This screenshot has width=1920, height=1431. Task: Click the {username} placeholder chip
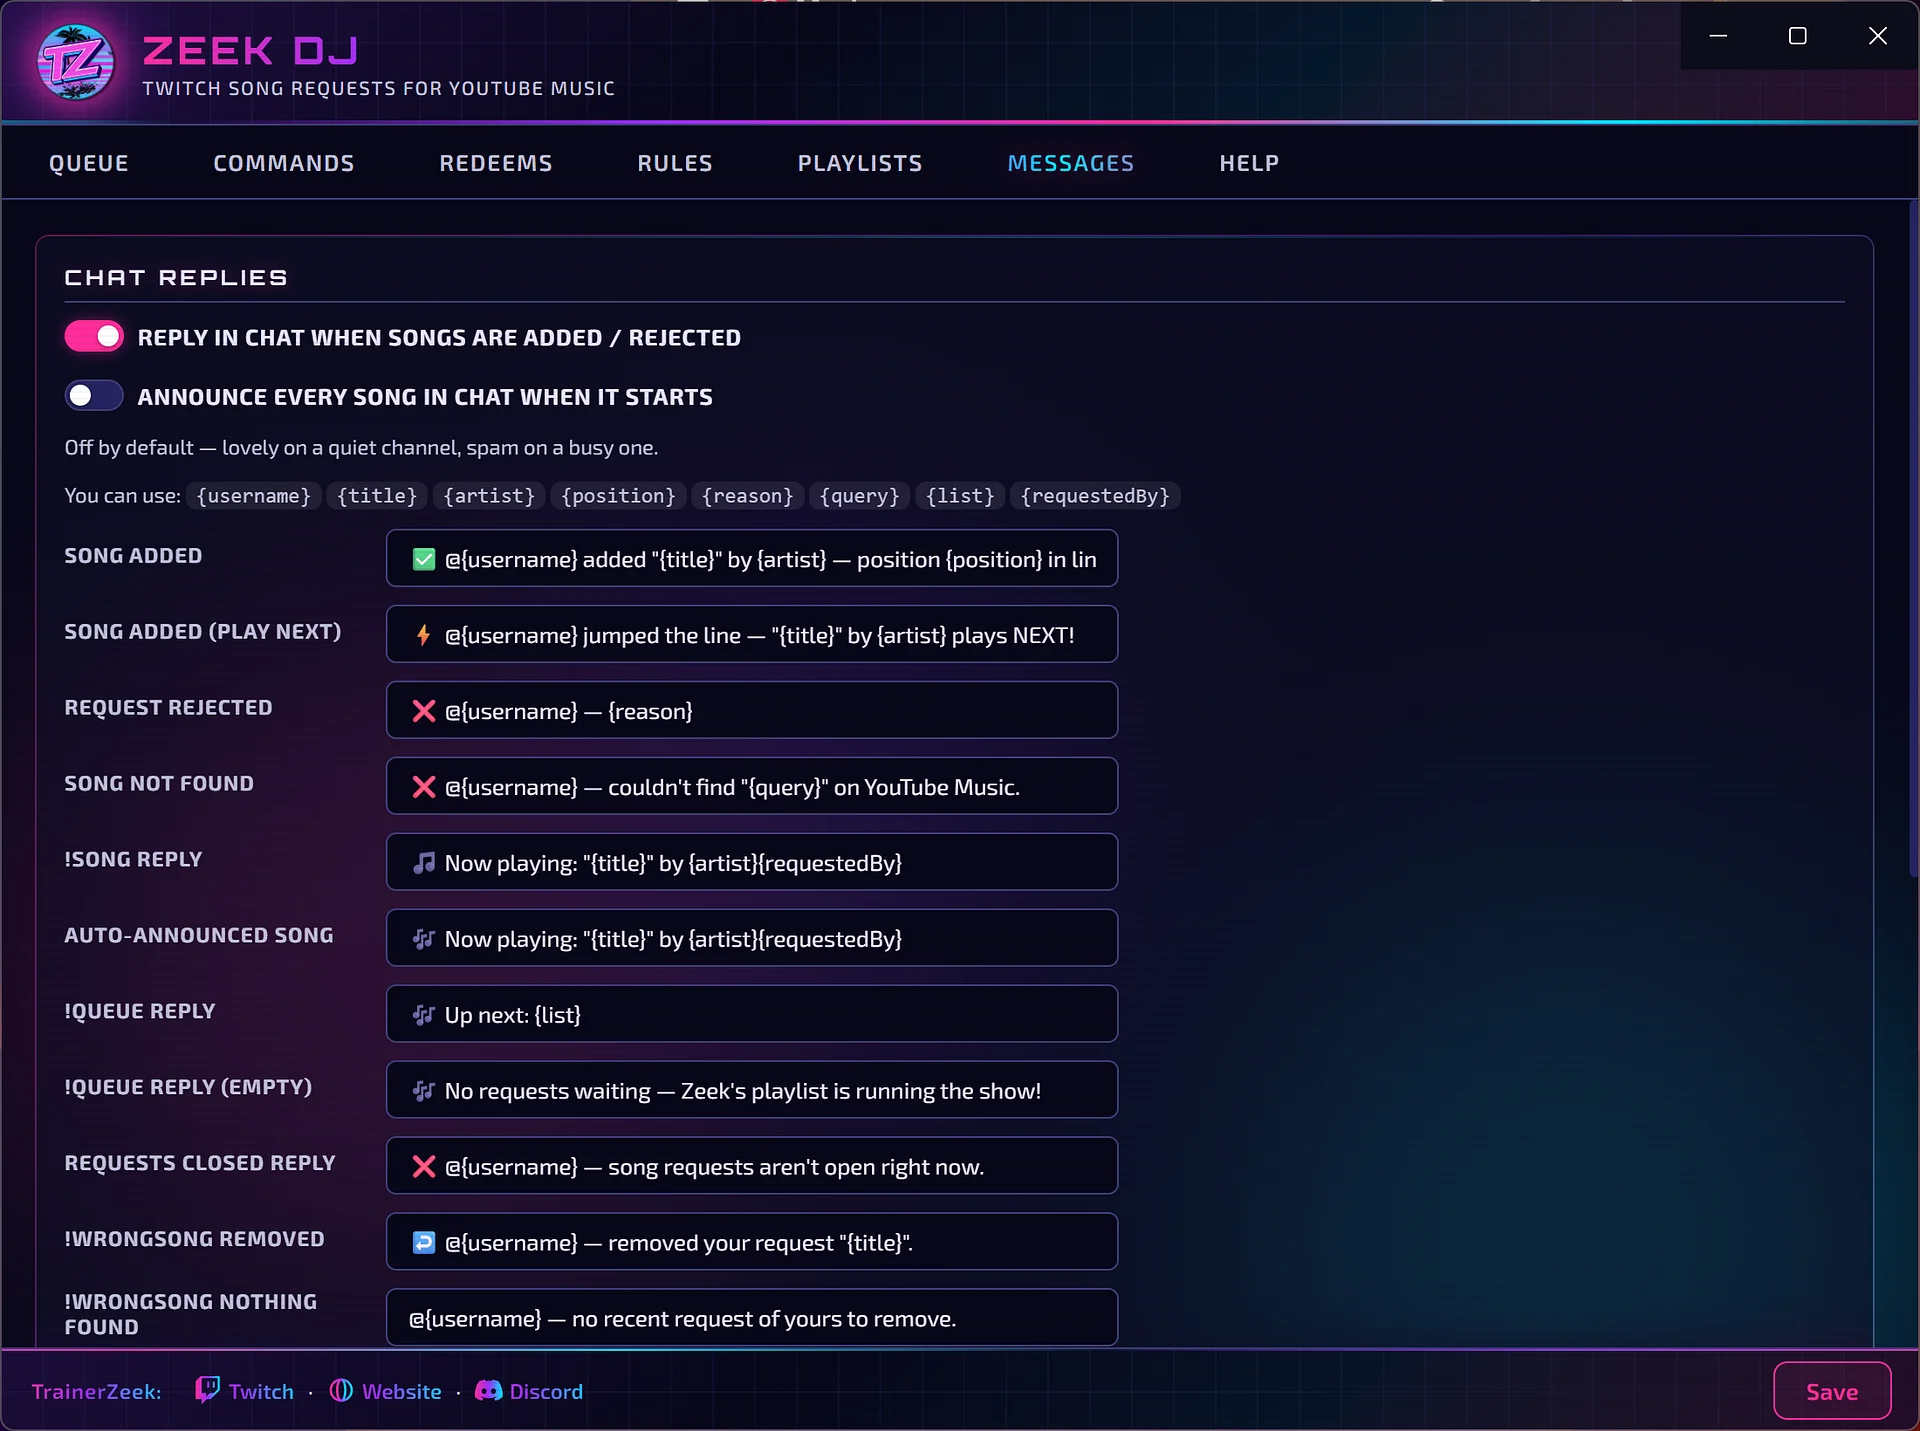tap(254, 496)
